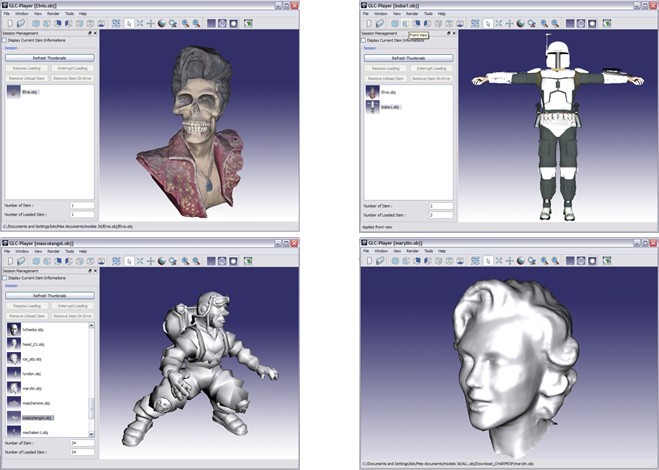The image size is (659, 470).
Task: Choose the arrow select tool in Elvis.obj window
Action: [x=129, y=24]
